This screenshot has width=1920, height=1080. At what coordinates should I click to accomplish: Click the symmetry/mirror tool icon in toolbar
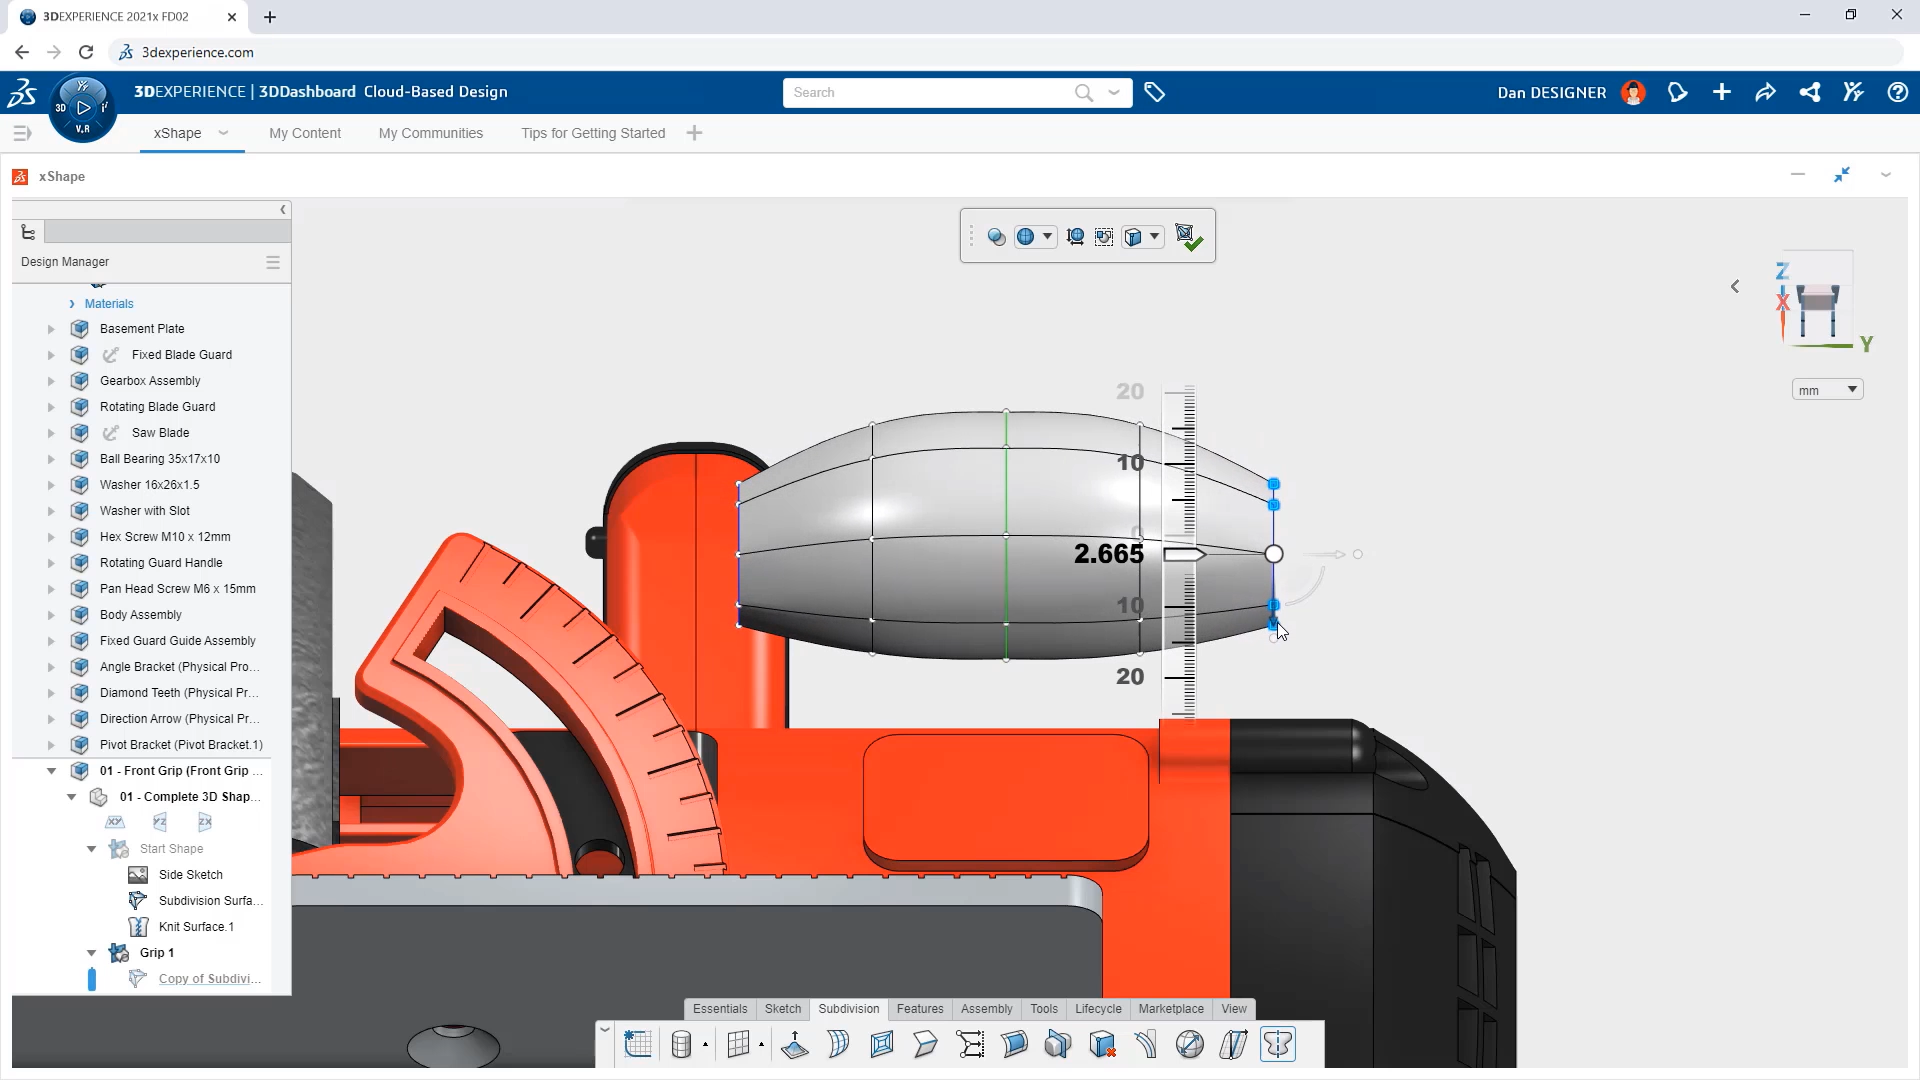click(1278, 1043)
